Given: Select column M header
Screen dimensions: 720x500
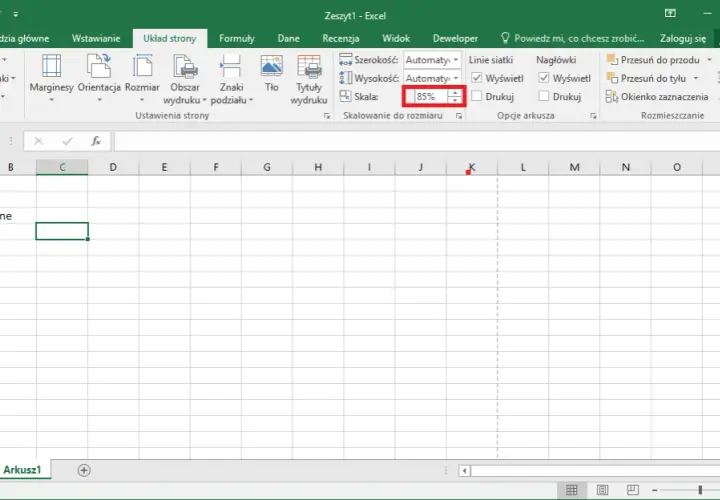Looking at the screenshot, I should coord(574,168).
